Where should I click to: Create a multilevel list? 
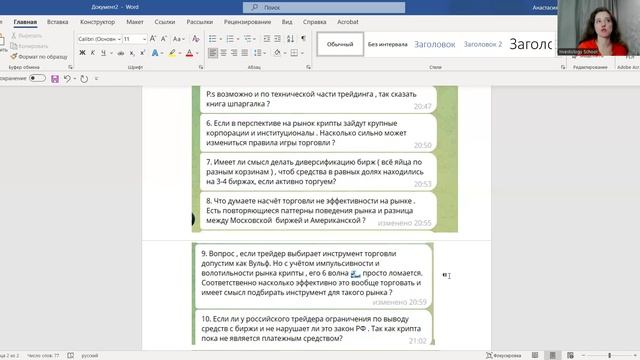coord(247,39)
